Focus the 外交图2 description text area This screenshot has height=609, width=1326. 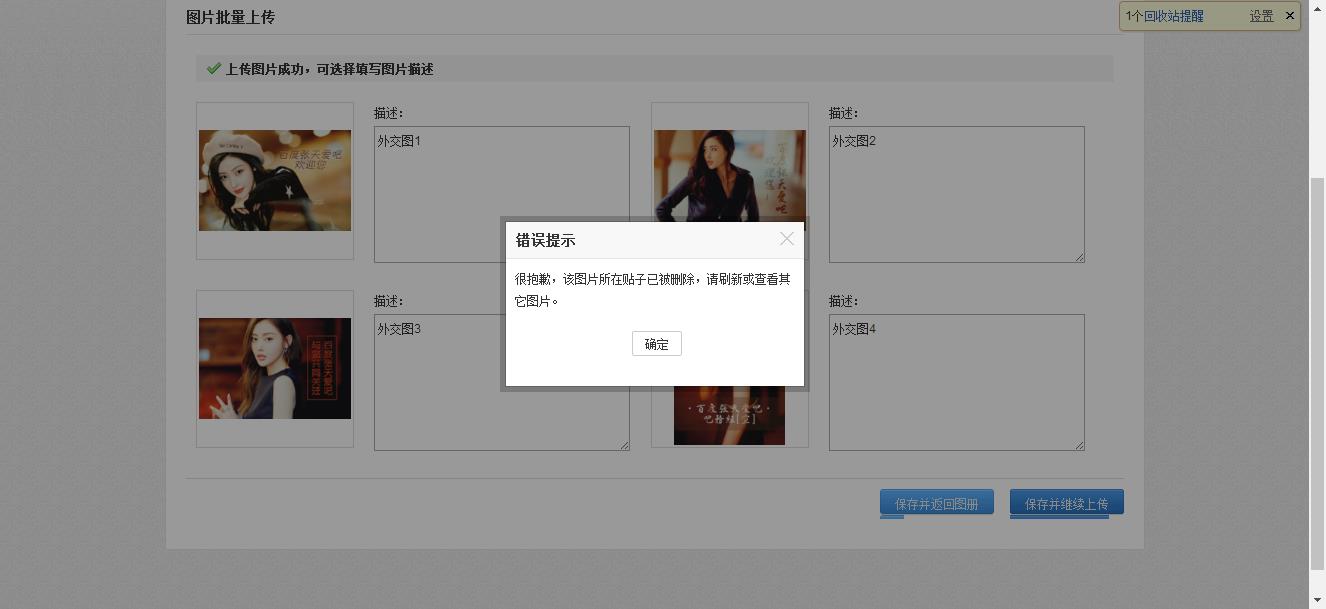(956, 194)
